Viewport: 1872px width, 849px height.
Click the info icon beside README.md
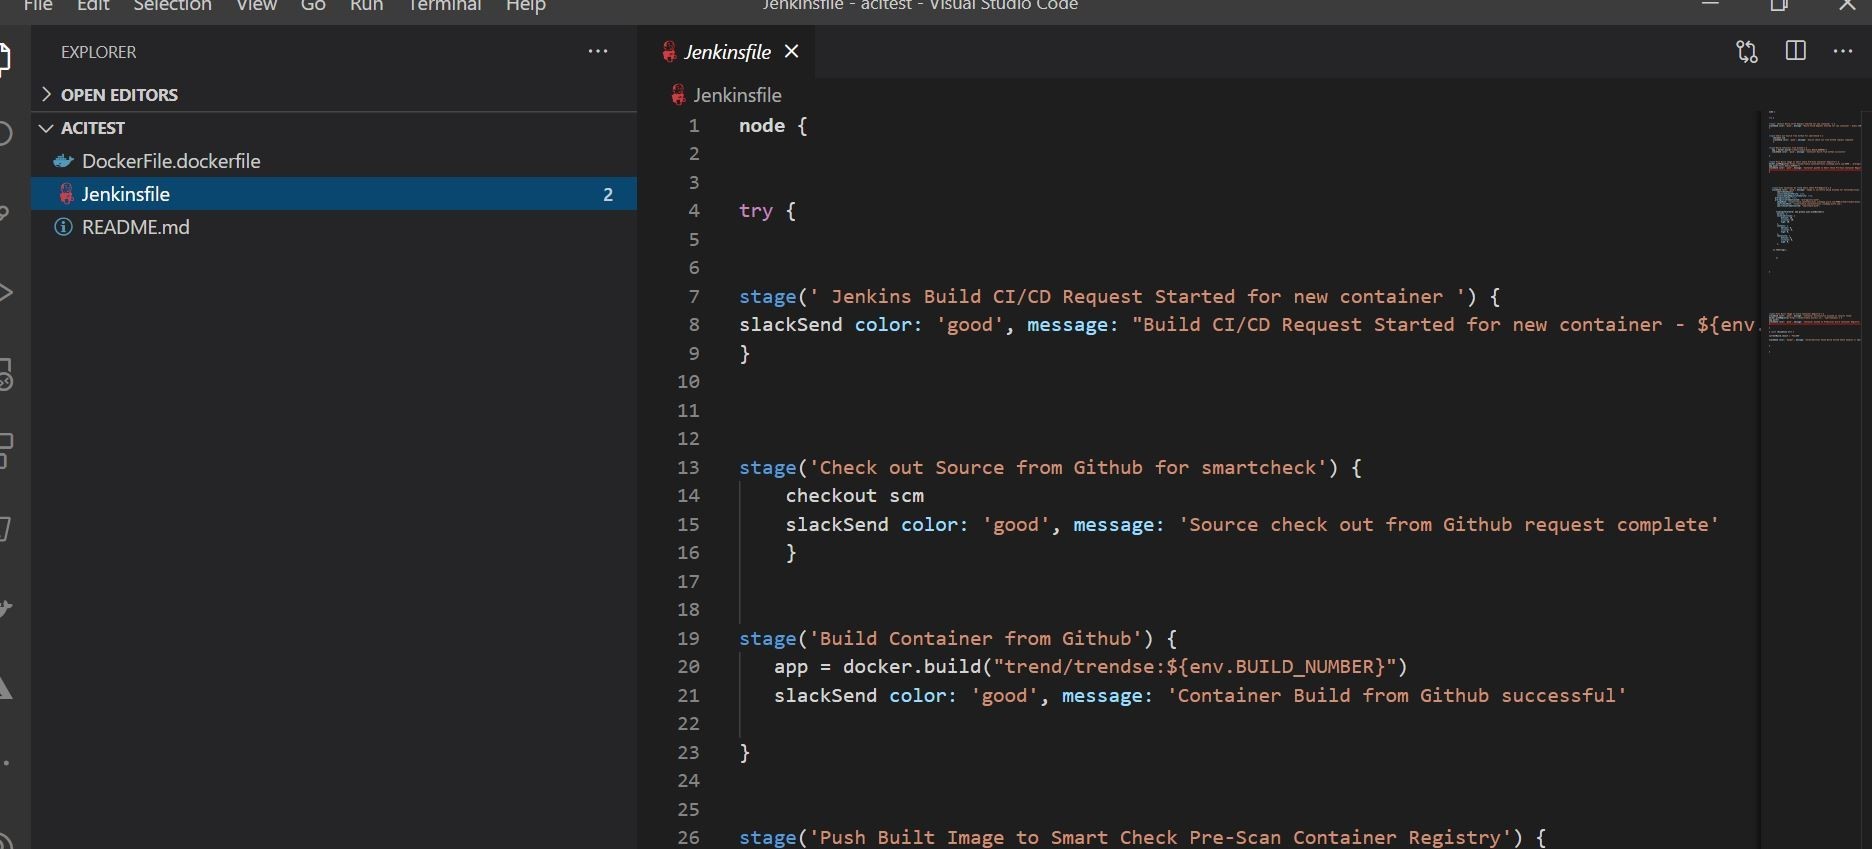pos(63,227)
